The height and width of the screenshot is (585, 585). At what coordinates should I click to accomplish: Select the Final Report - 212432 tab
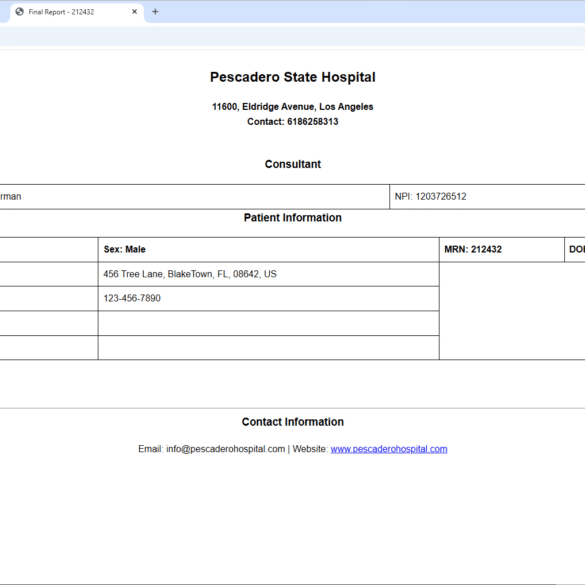[76, 12]
